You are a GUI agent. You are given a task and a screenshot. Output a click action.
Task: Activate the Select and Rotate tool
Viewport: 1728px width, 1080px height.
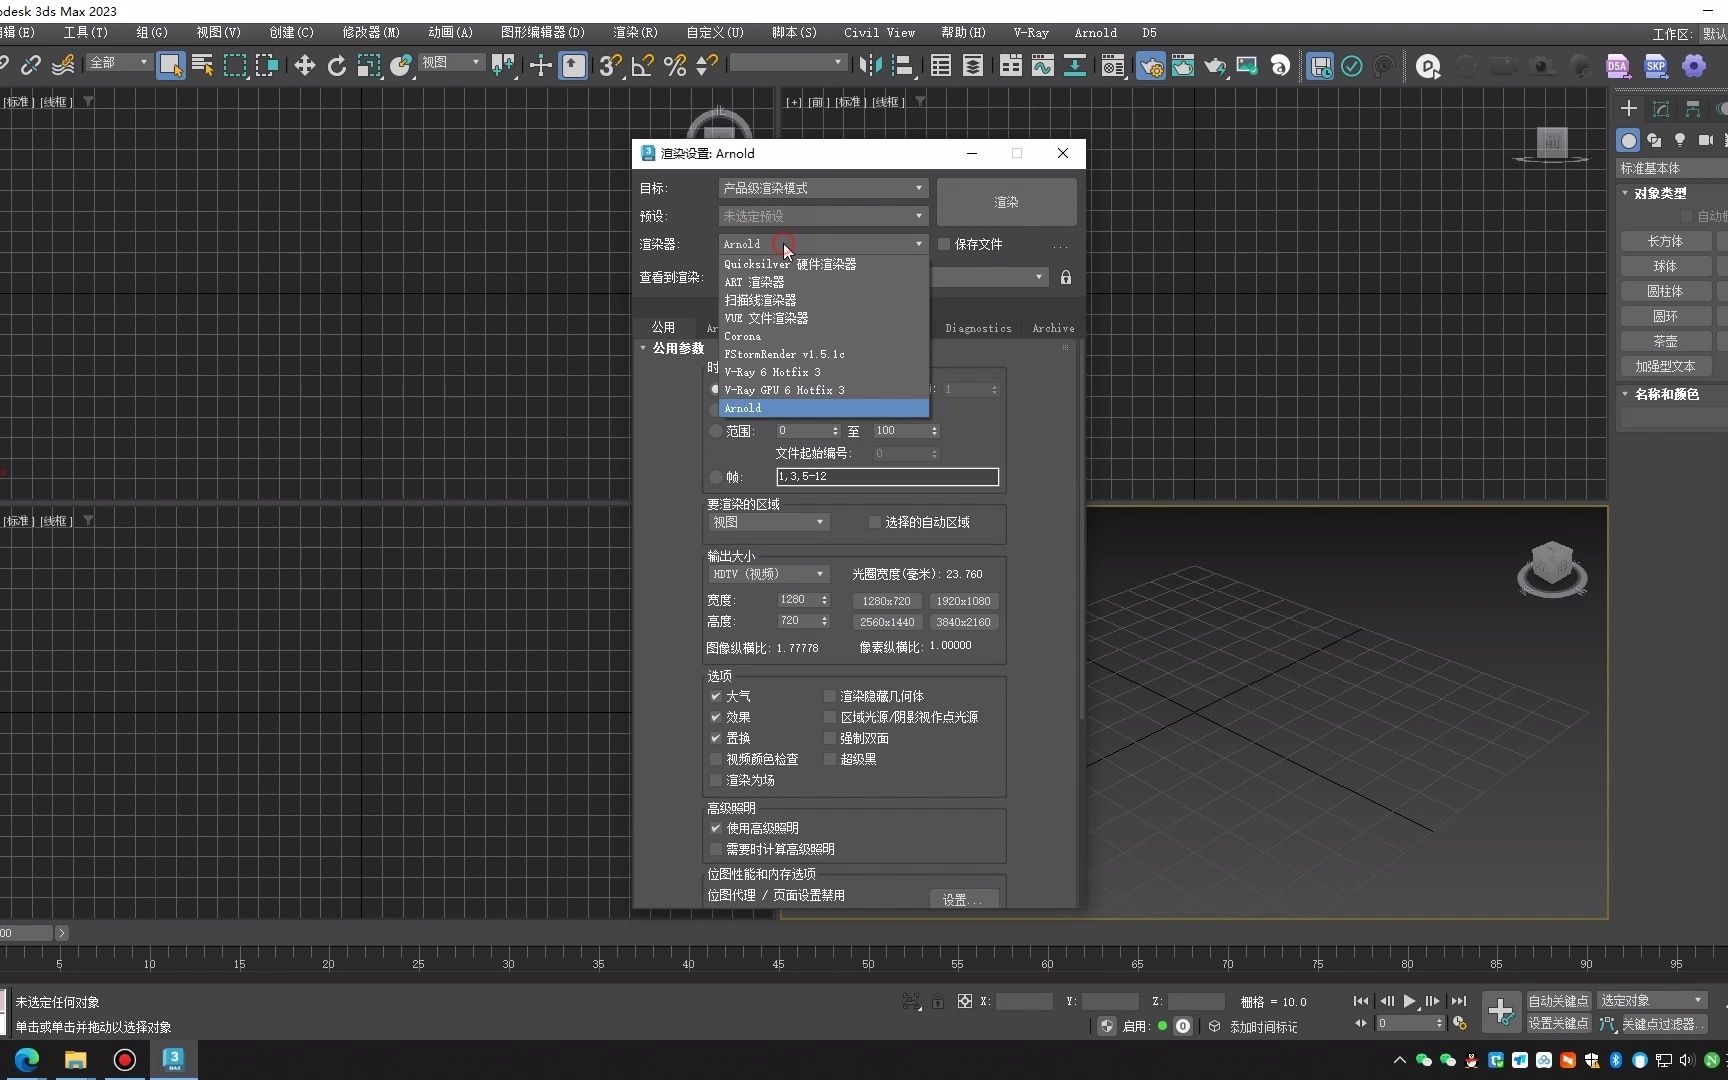[336, 66]
